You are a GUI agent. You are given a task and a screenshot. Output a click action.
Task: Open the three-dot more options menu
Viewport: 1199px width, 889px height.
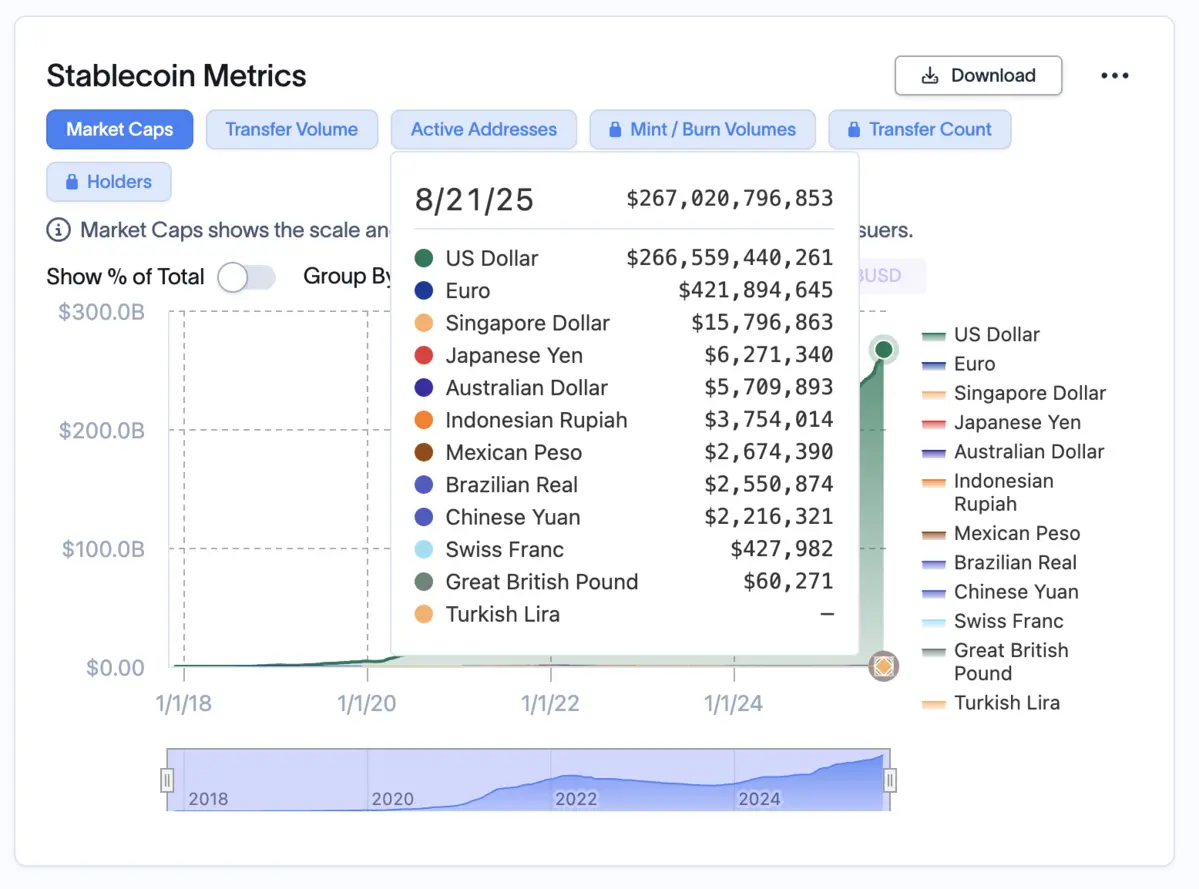click(1114, 76)
